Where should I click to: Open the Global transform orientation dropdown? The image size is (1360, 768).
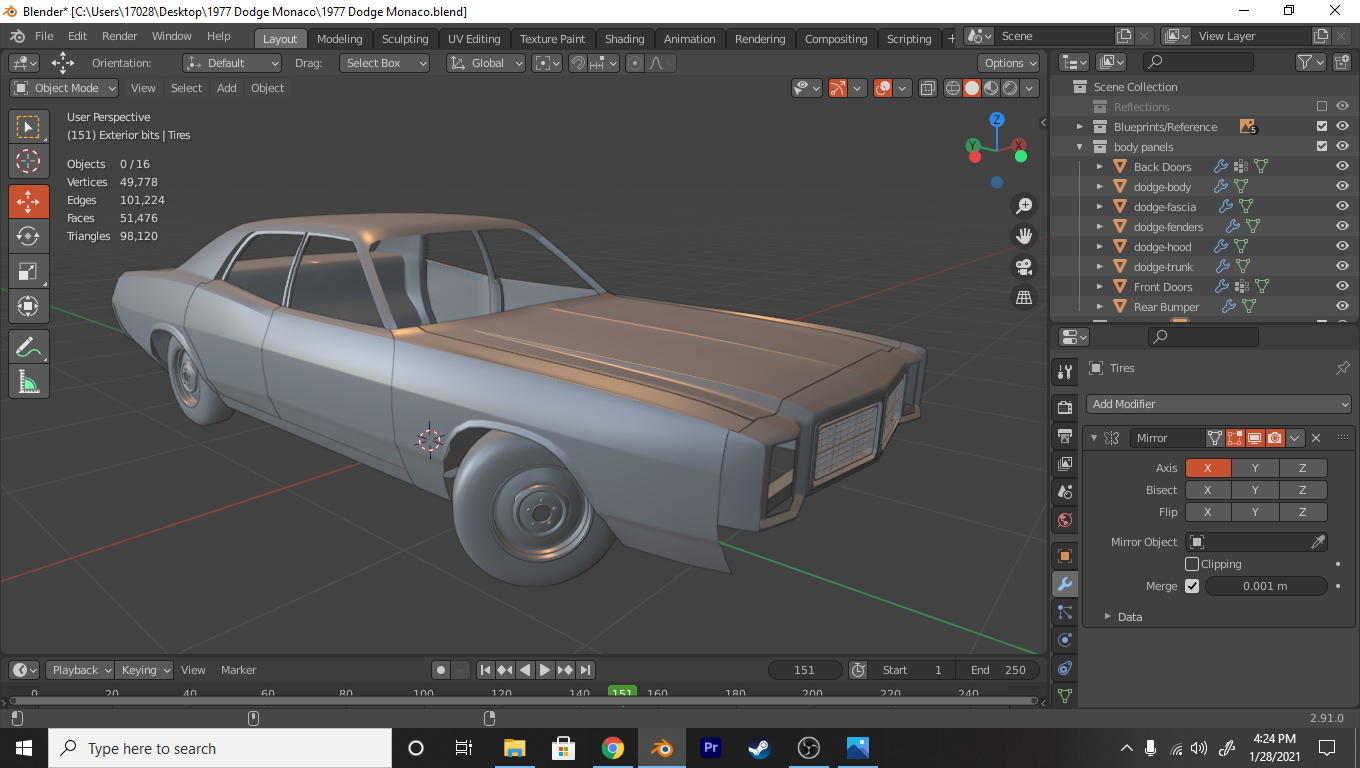click(x=486, y=63)
